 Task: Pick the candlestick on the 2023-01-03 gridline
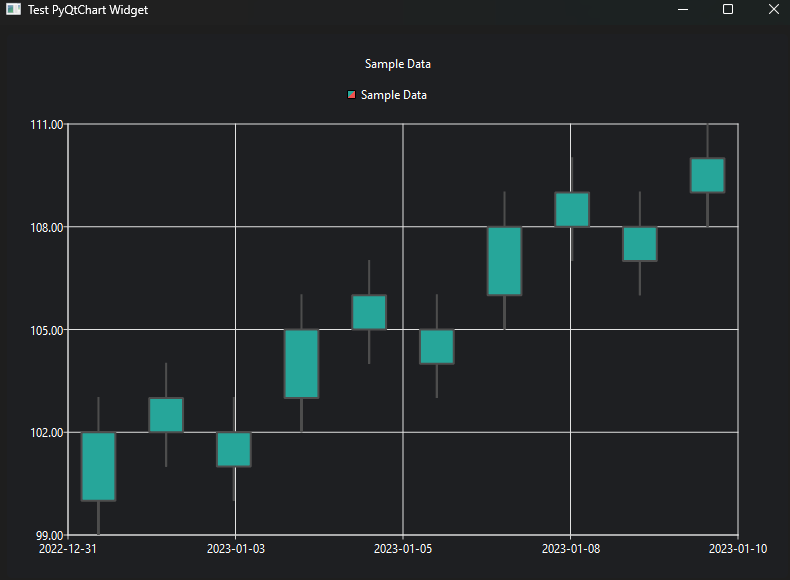[x=234, y=449]
